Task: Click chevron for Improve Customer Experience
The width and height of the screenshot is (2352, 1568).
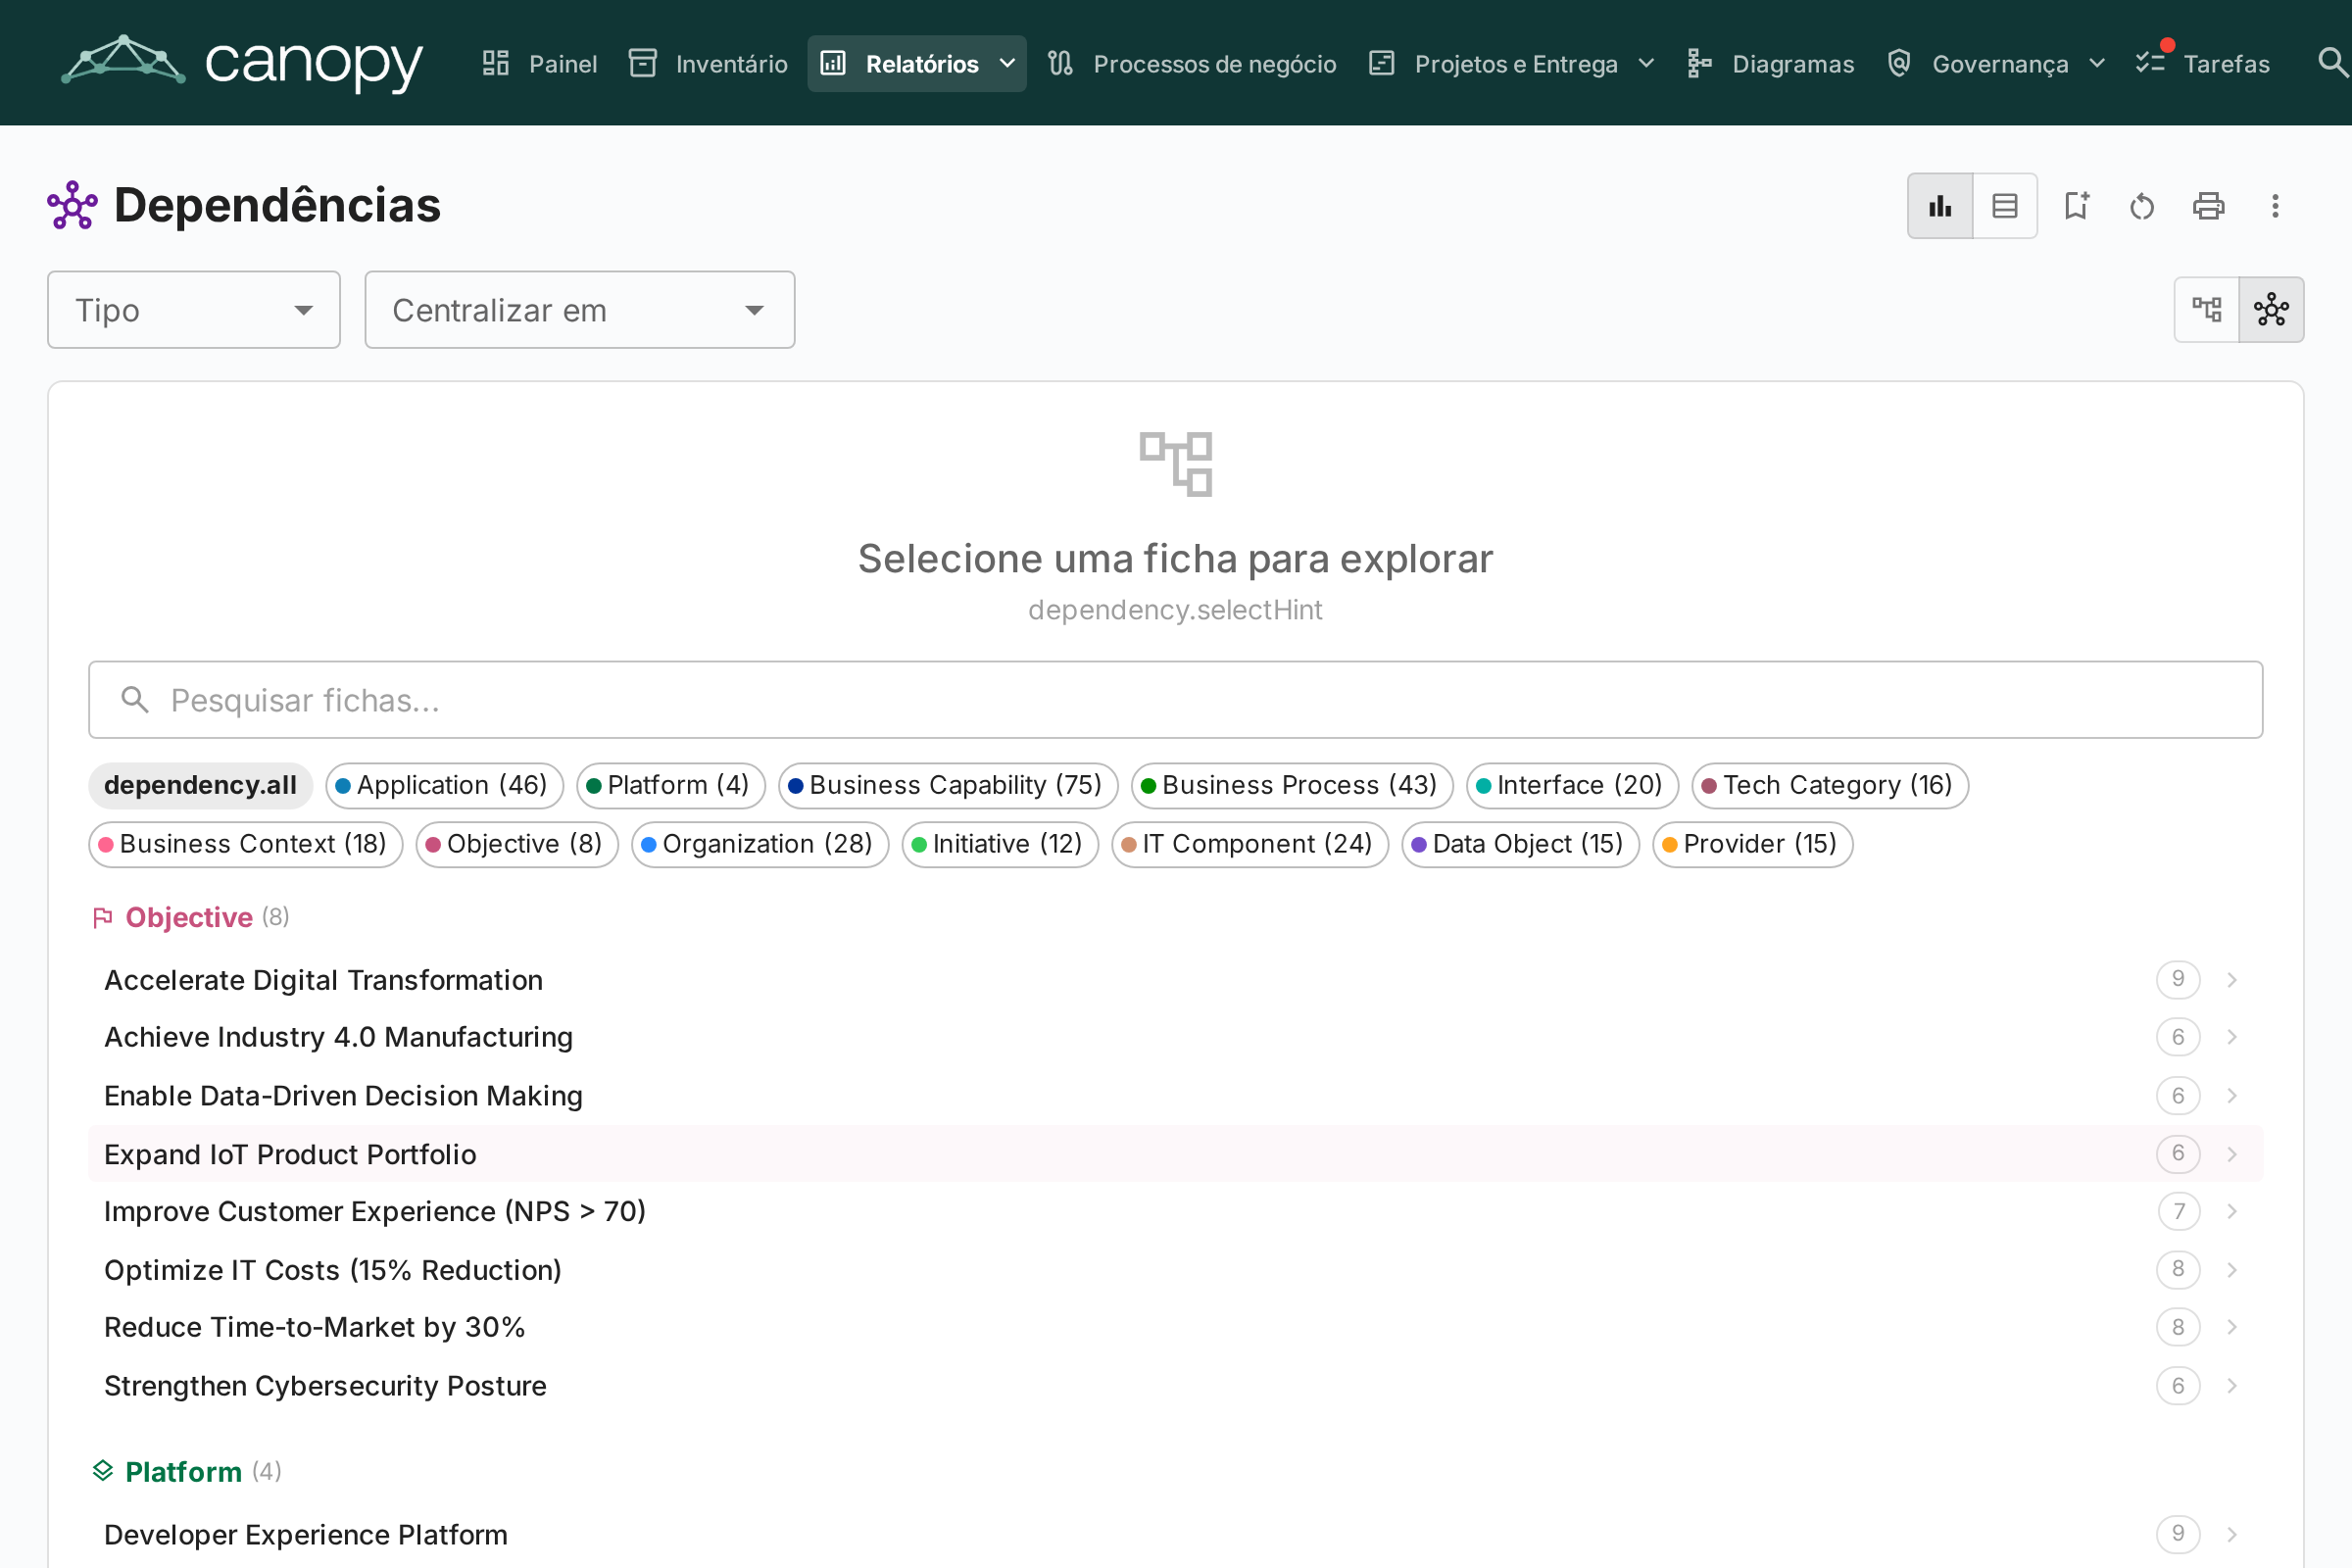Action: (x=2232, y=1211)
